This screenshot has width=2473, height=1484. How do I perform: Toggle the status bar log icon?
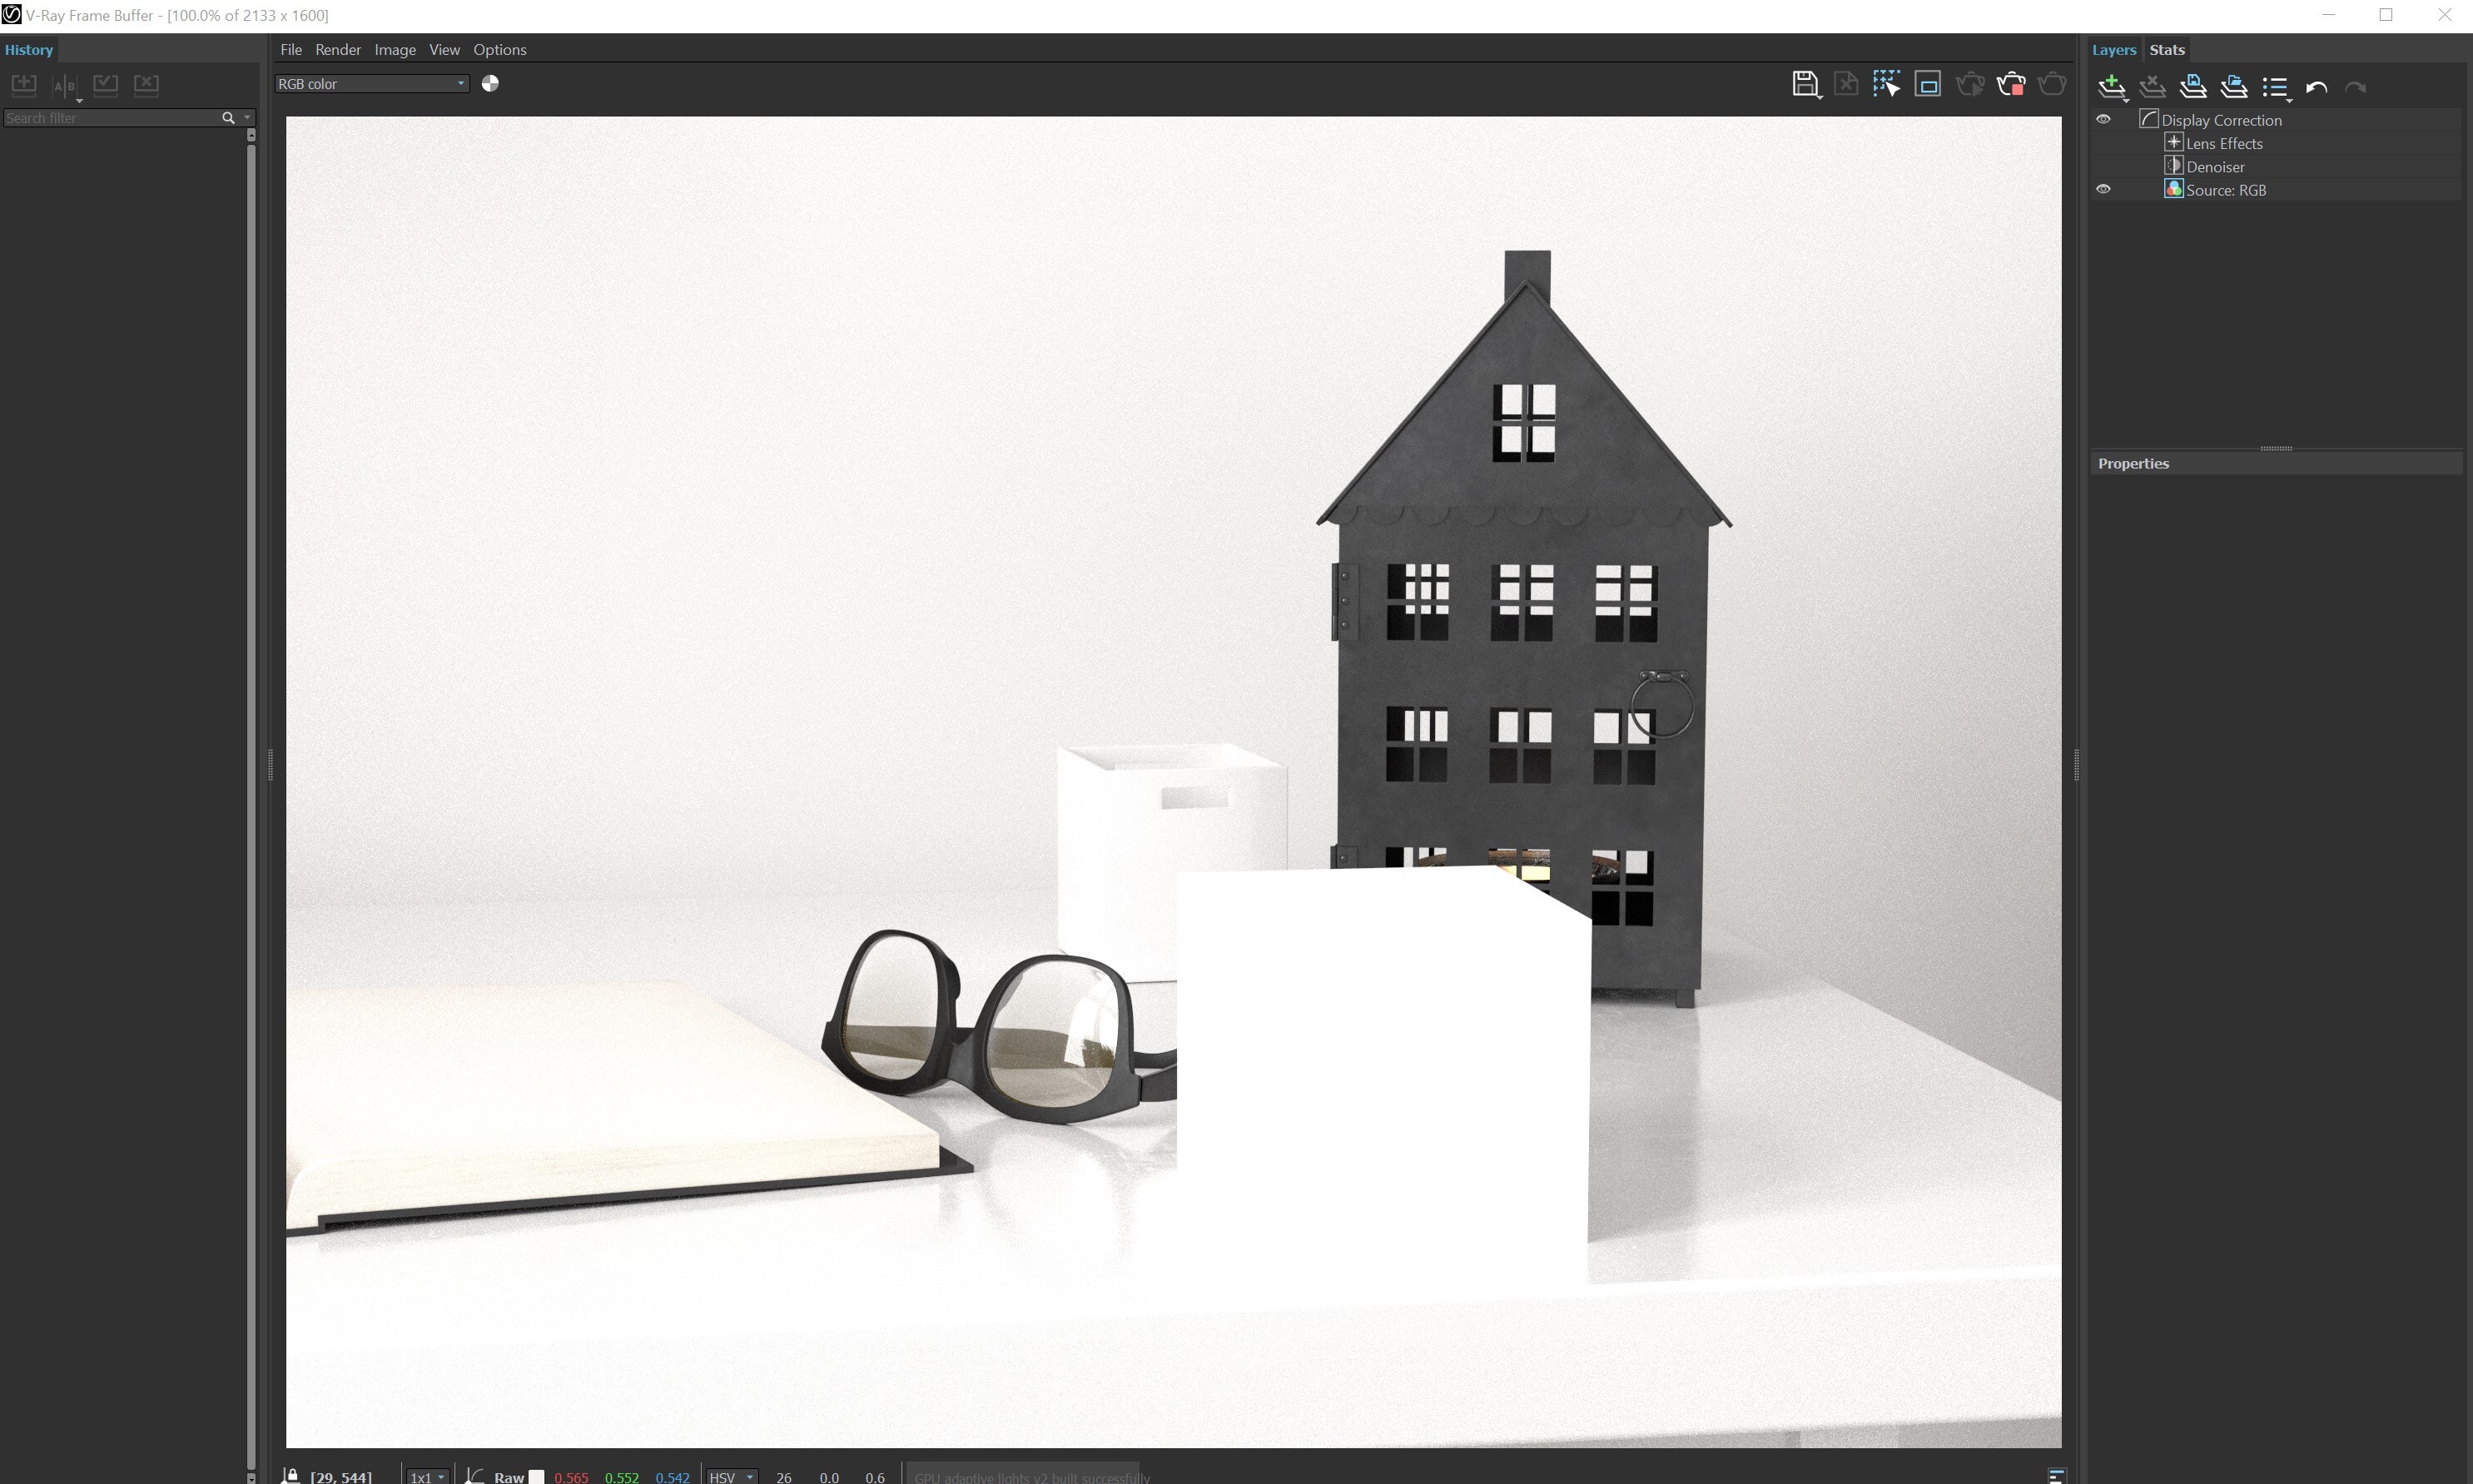coord(2056,1476)
